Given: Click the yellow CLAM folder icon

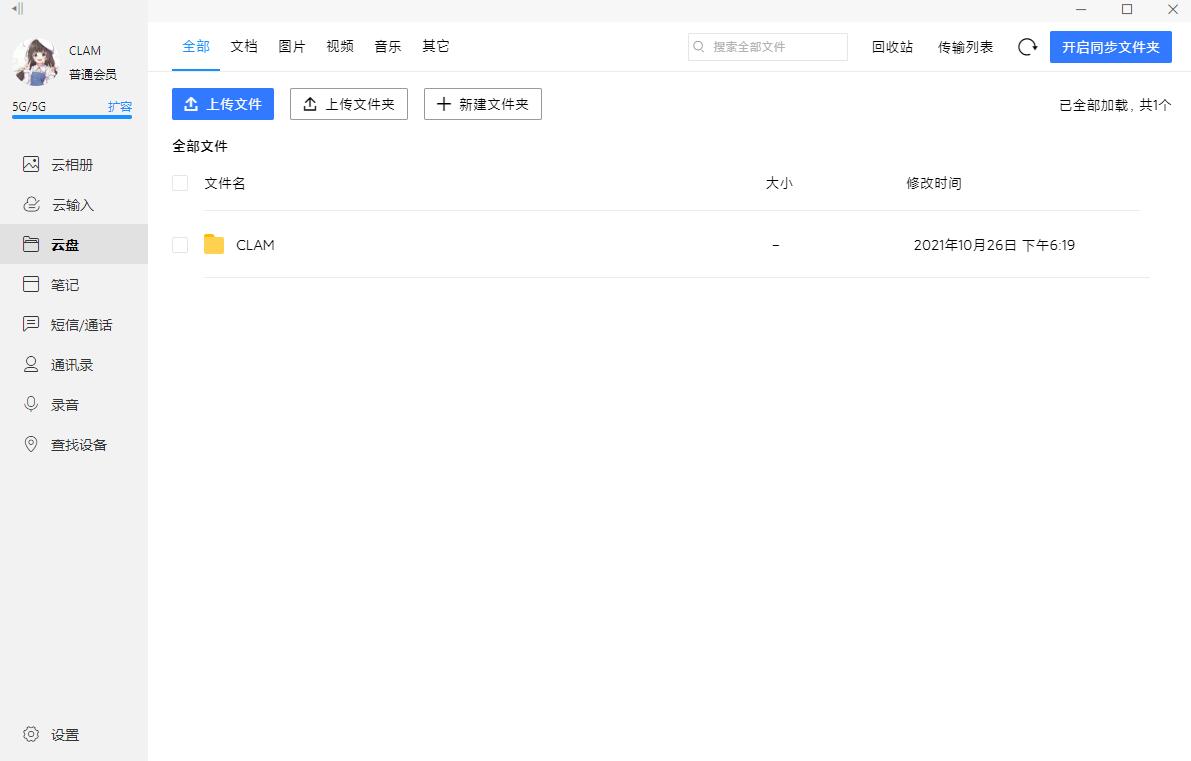Looking at the screenshot, I should pyautogui.click(x=214, y=245).
